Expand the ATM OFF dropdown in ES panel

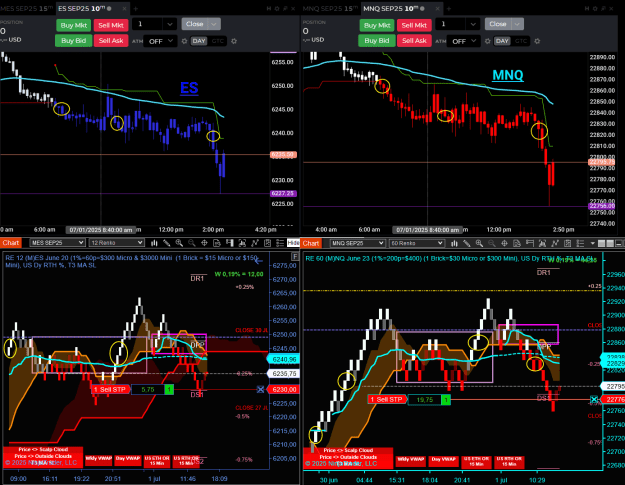pyautogui.click(x=161, y=41)
